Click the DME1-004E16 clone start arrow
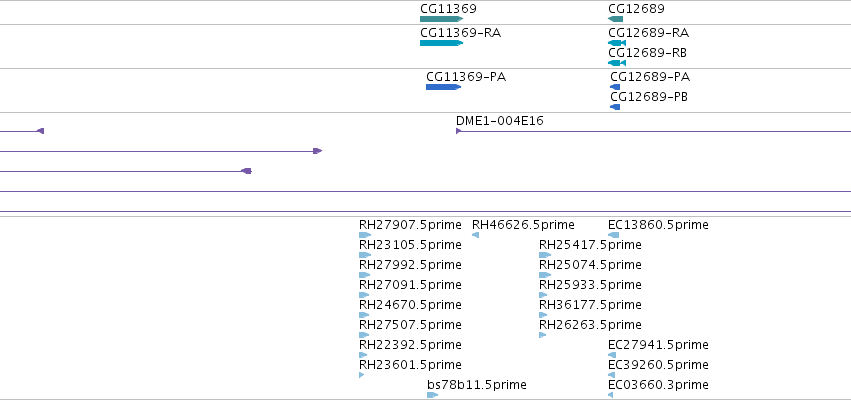The width and height of the screenshot is (851, 400). pos(459,131)
